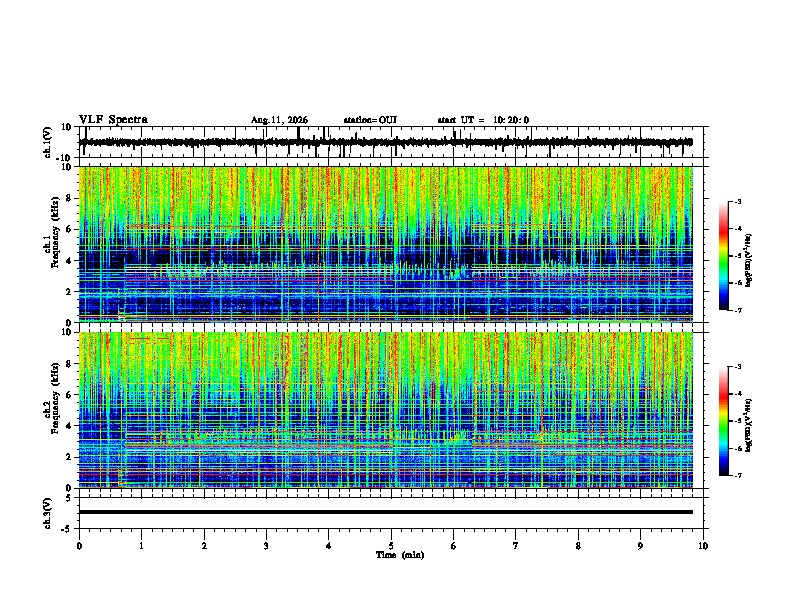792x612 pixels.
Task: Click time axis tick label "6"
Action: coord(454,546)
